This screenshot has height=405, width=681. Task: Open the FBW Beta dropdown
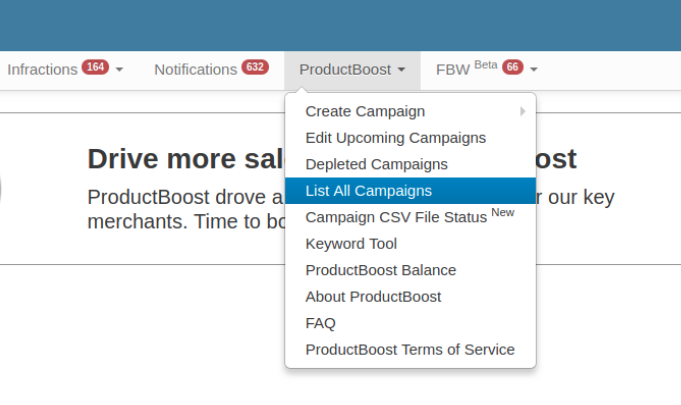[x=486, y=70]
